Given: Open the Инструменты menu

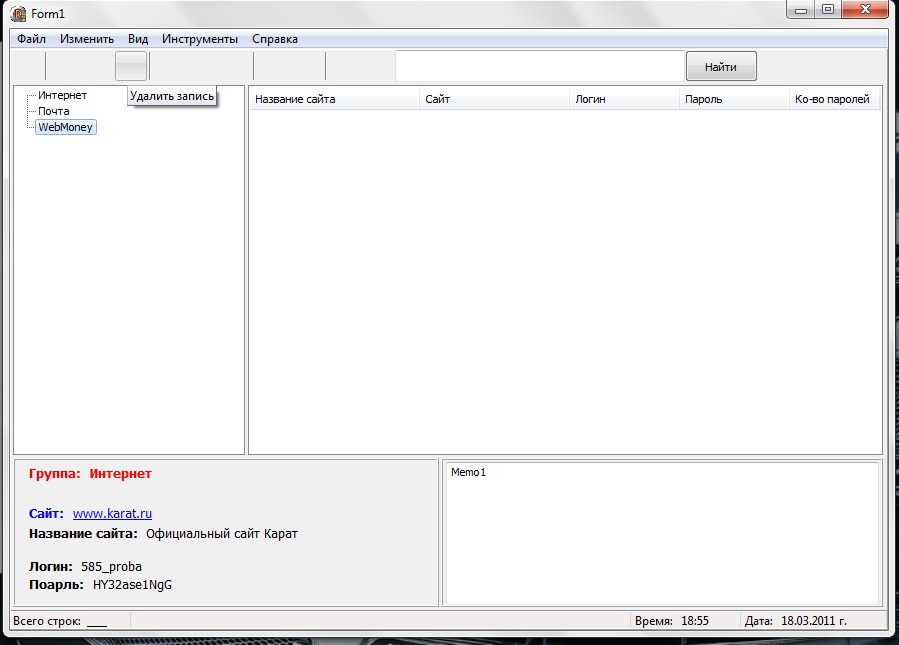Looking at the screenshot, I should point(200,39).
